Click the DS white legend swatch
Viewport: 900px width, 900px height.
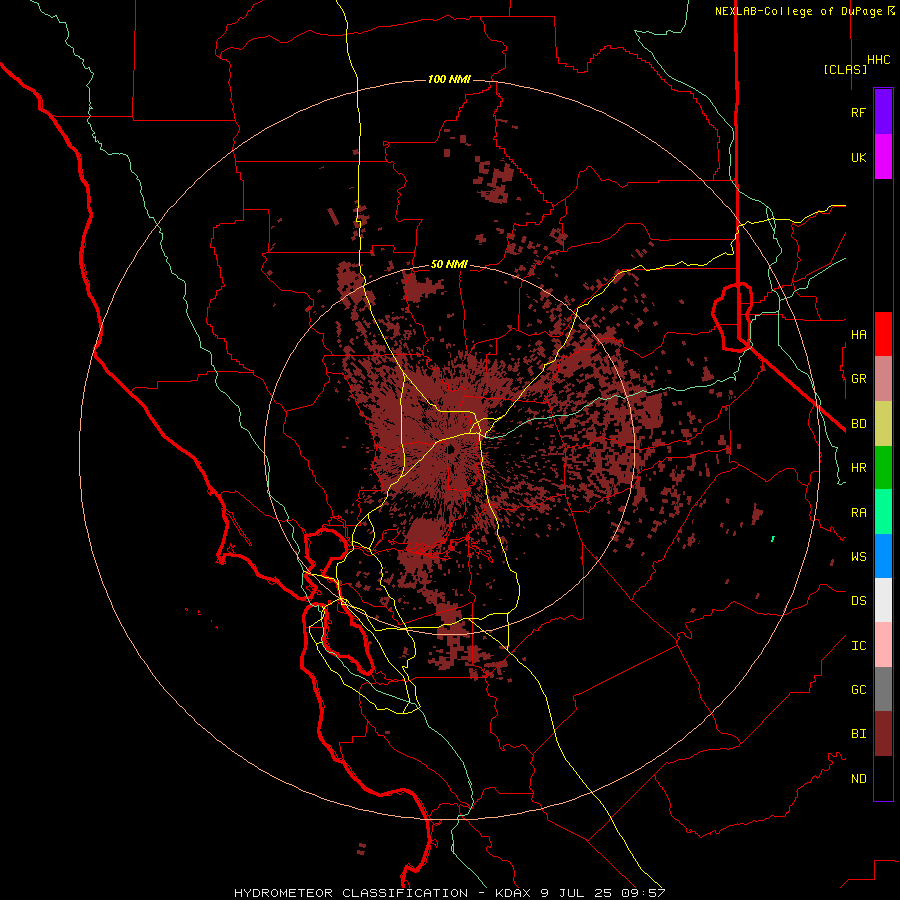883,600
